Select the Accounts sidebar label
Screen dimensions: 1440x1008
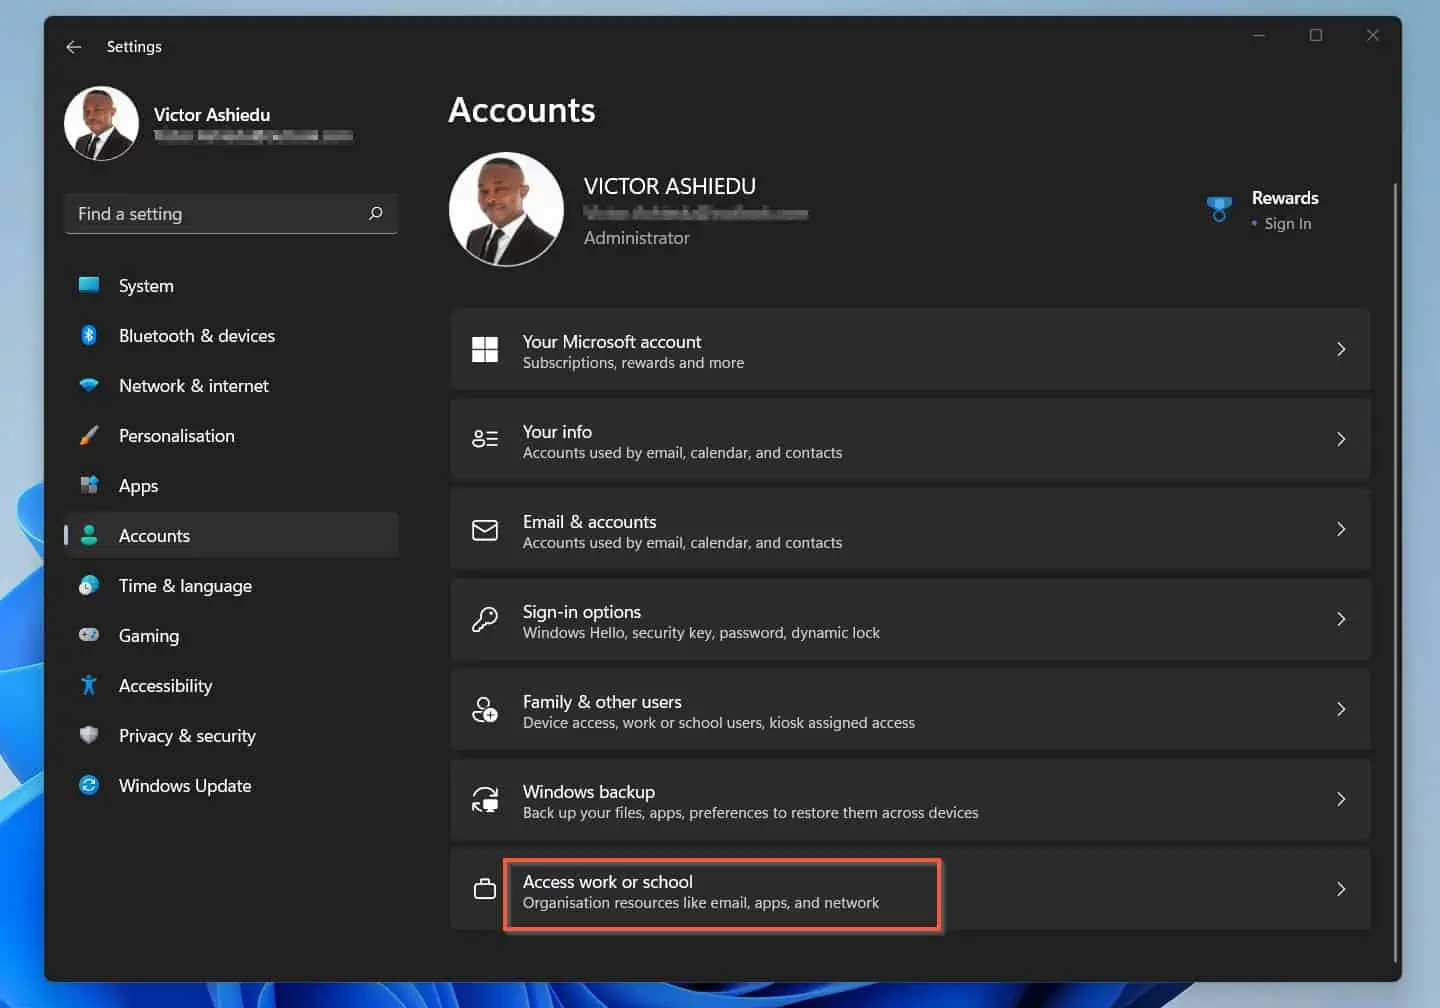[x=154, y=536]
